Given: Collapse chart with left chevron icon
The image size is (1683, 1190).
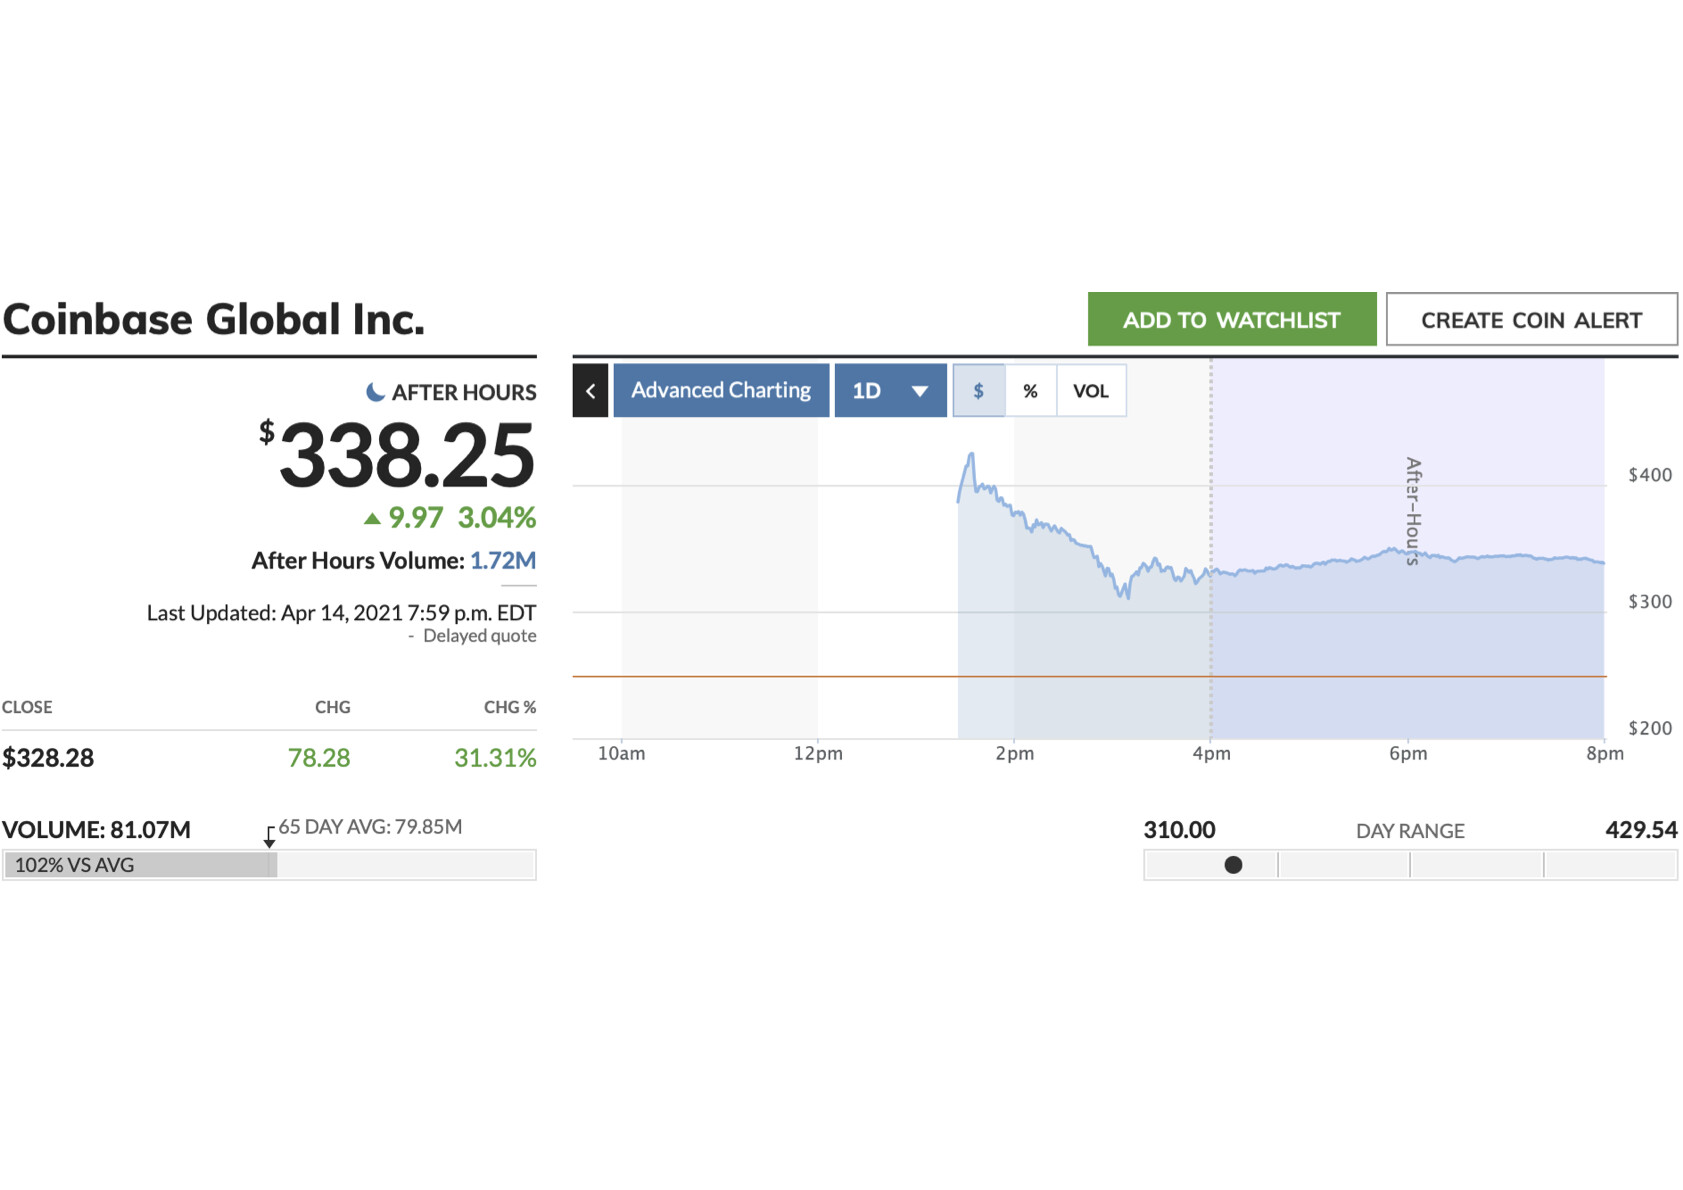Looking at the screenshot, I should point(590,391).
